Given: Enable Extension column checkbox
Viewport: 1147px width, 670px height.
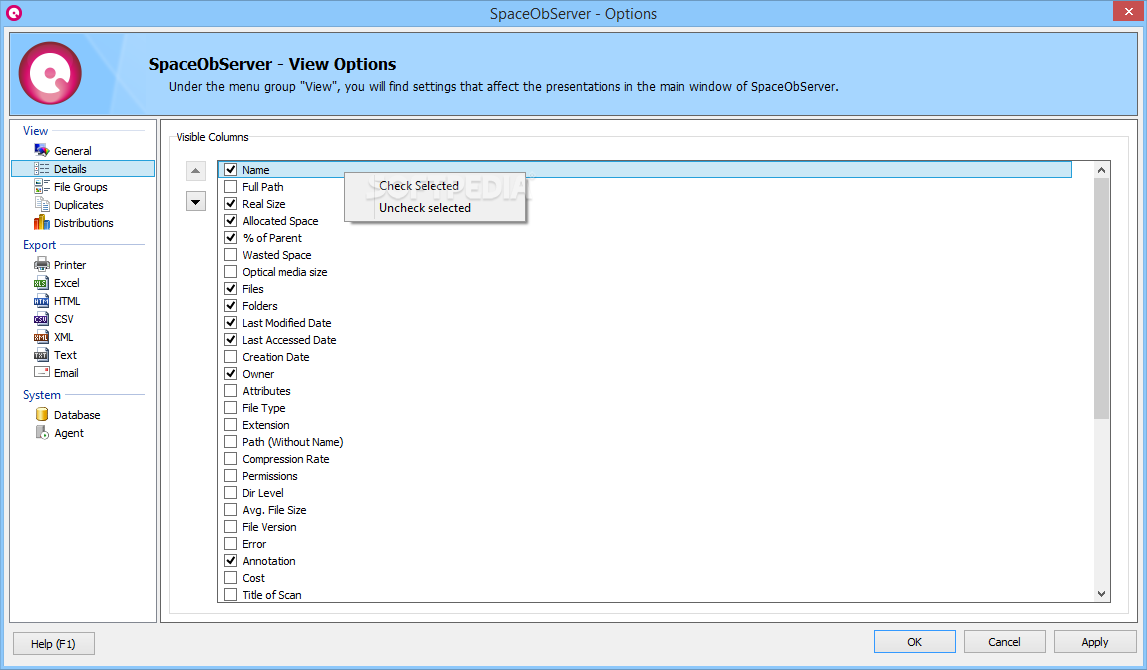Looking at the screenshot, I should coord(230,425).
